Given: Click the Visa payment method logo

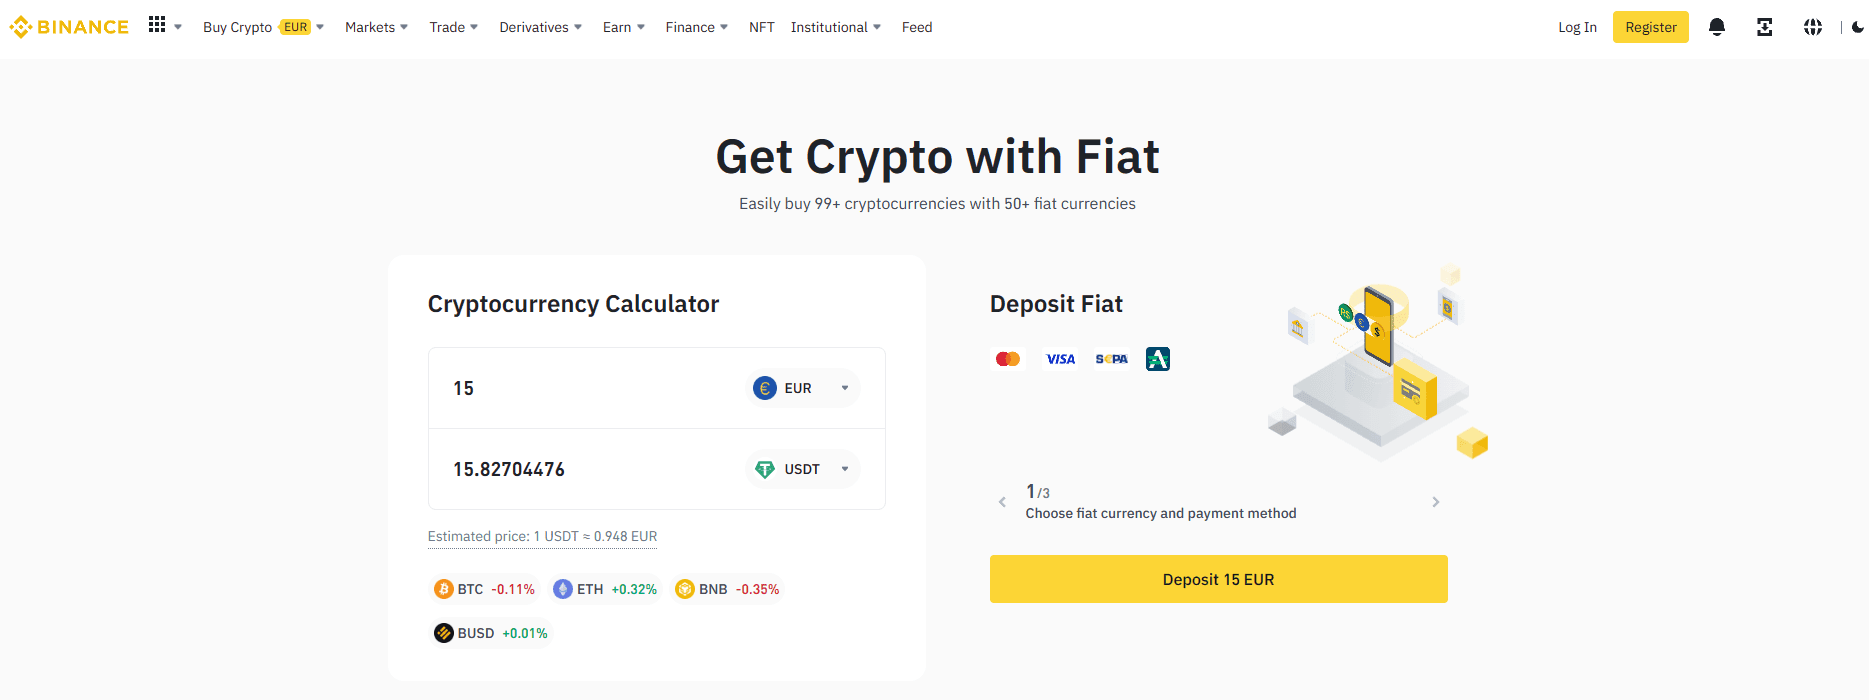Looking at the screenshot, I should pos(1059,358).
